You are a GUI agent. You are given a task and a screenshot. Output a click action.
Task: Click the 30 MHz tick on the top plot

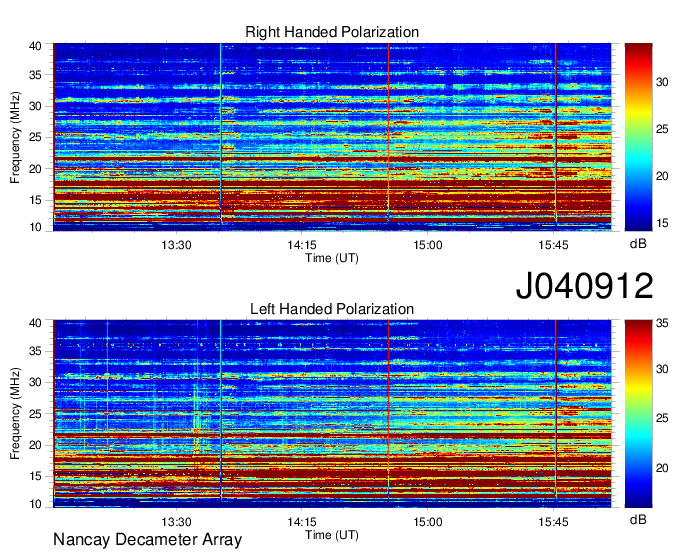35,106
